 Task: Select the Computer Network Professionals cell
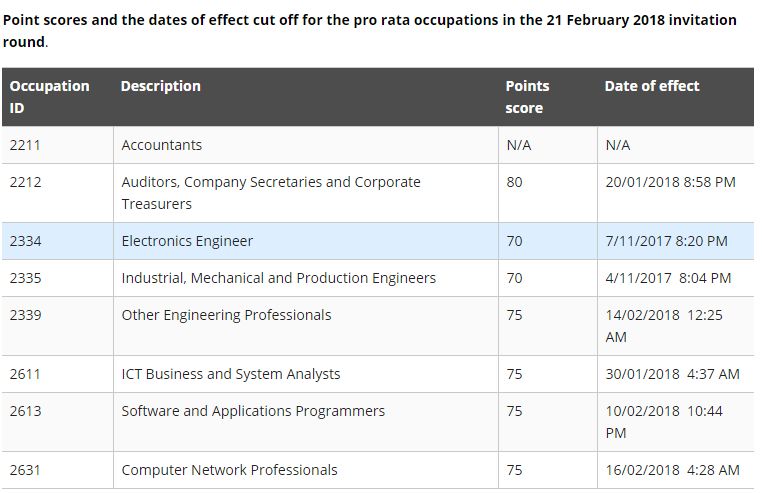tap(230, 470)
